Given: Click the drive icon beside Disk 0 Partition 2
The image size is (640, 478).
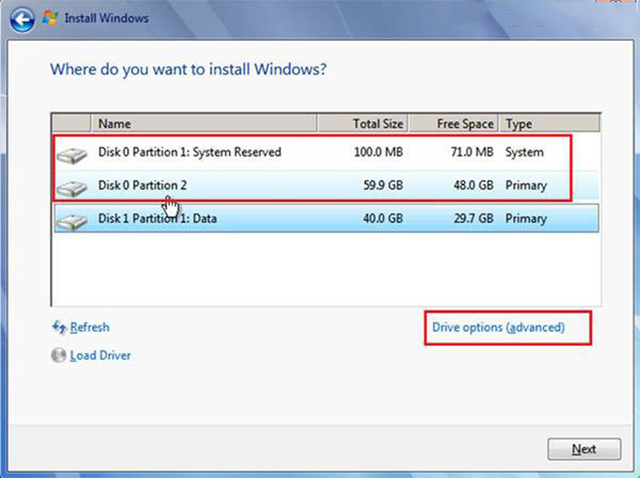Looking at the screenshot, I should [73, 187].
